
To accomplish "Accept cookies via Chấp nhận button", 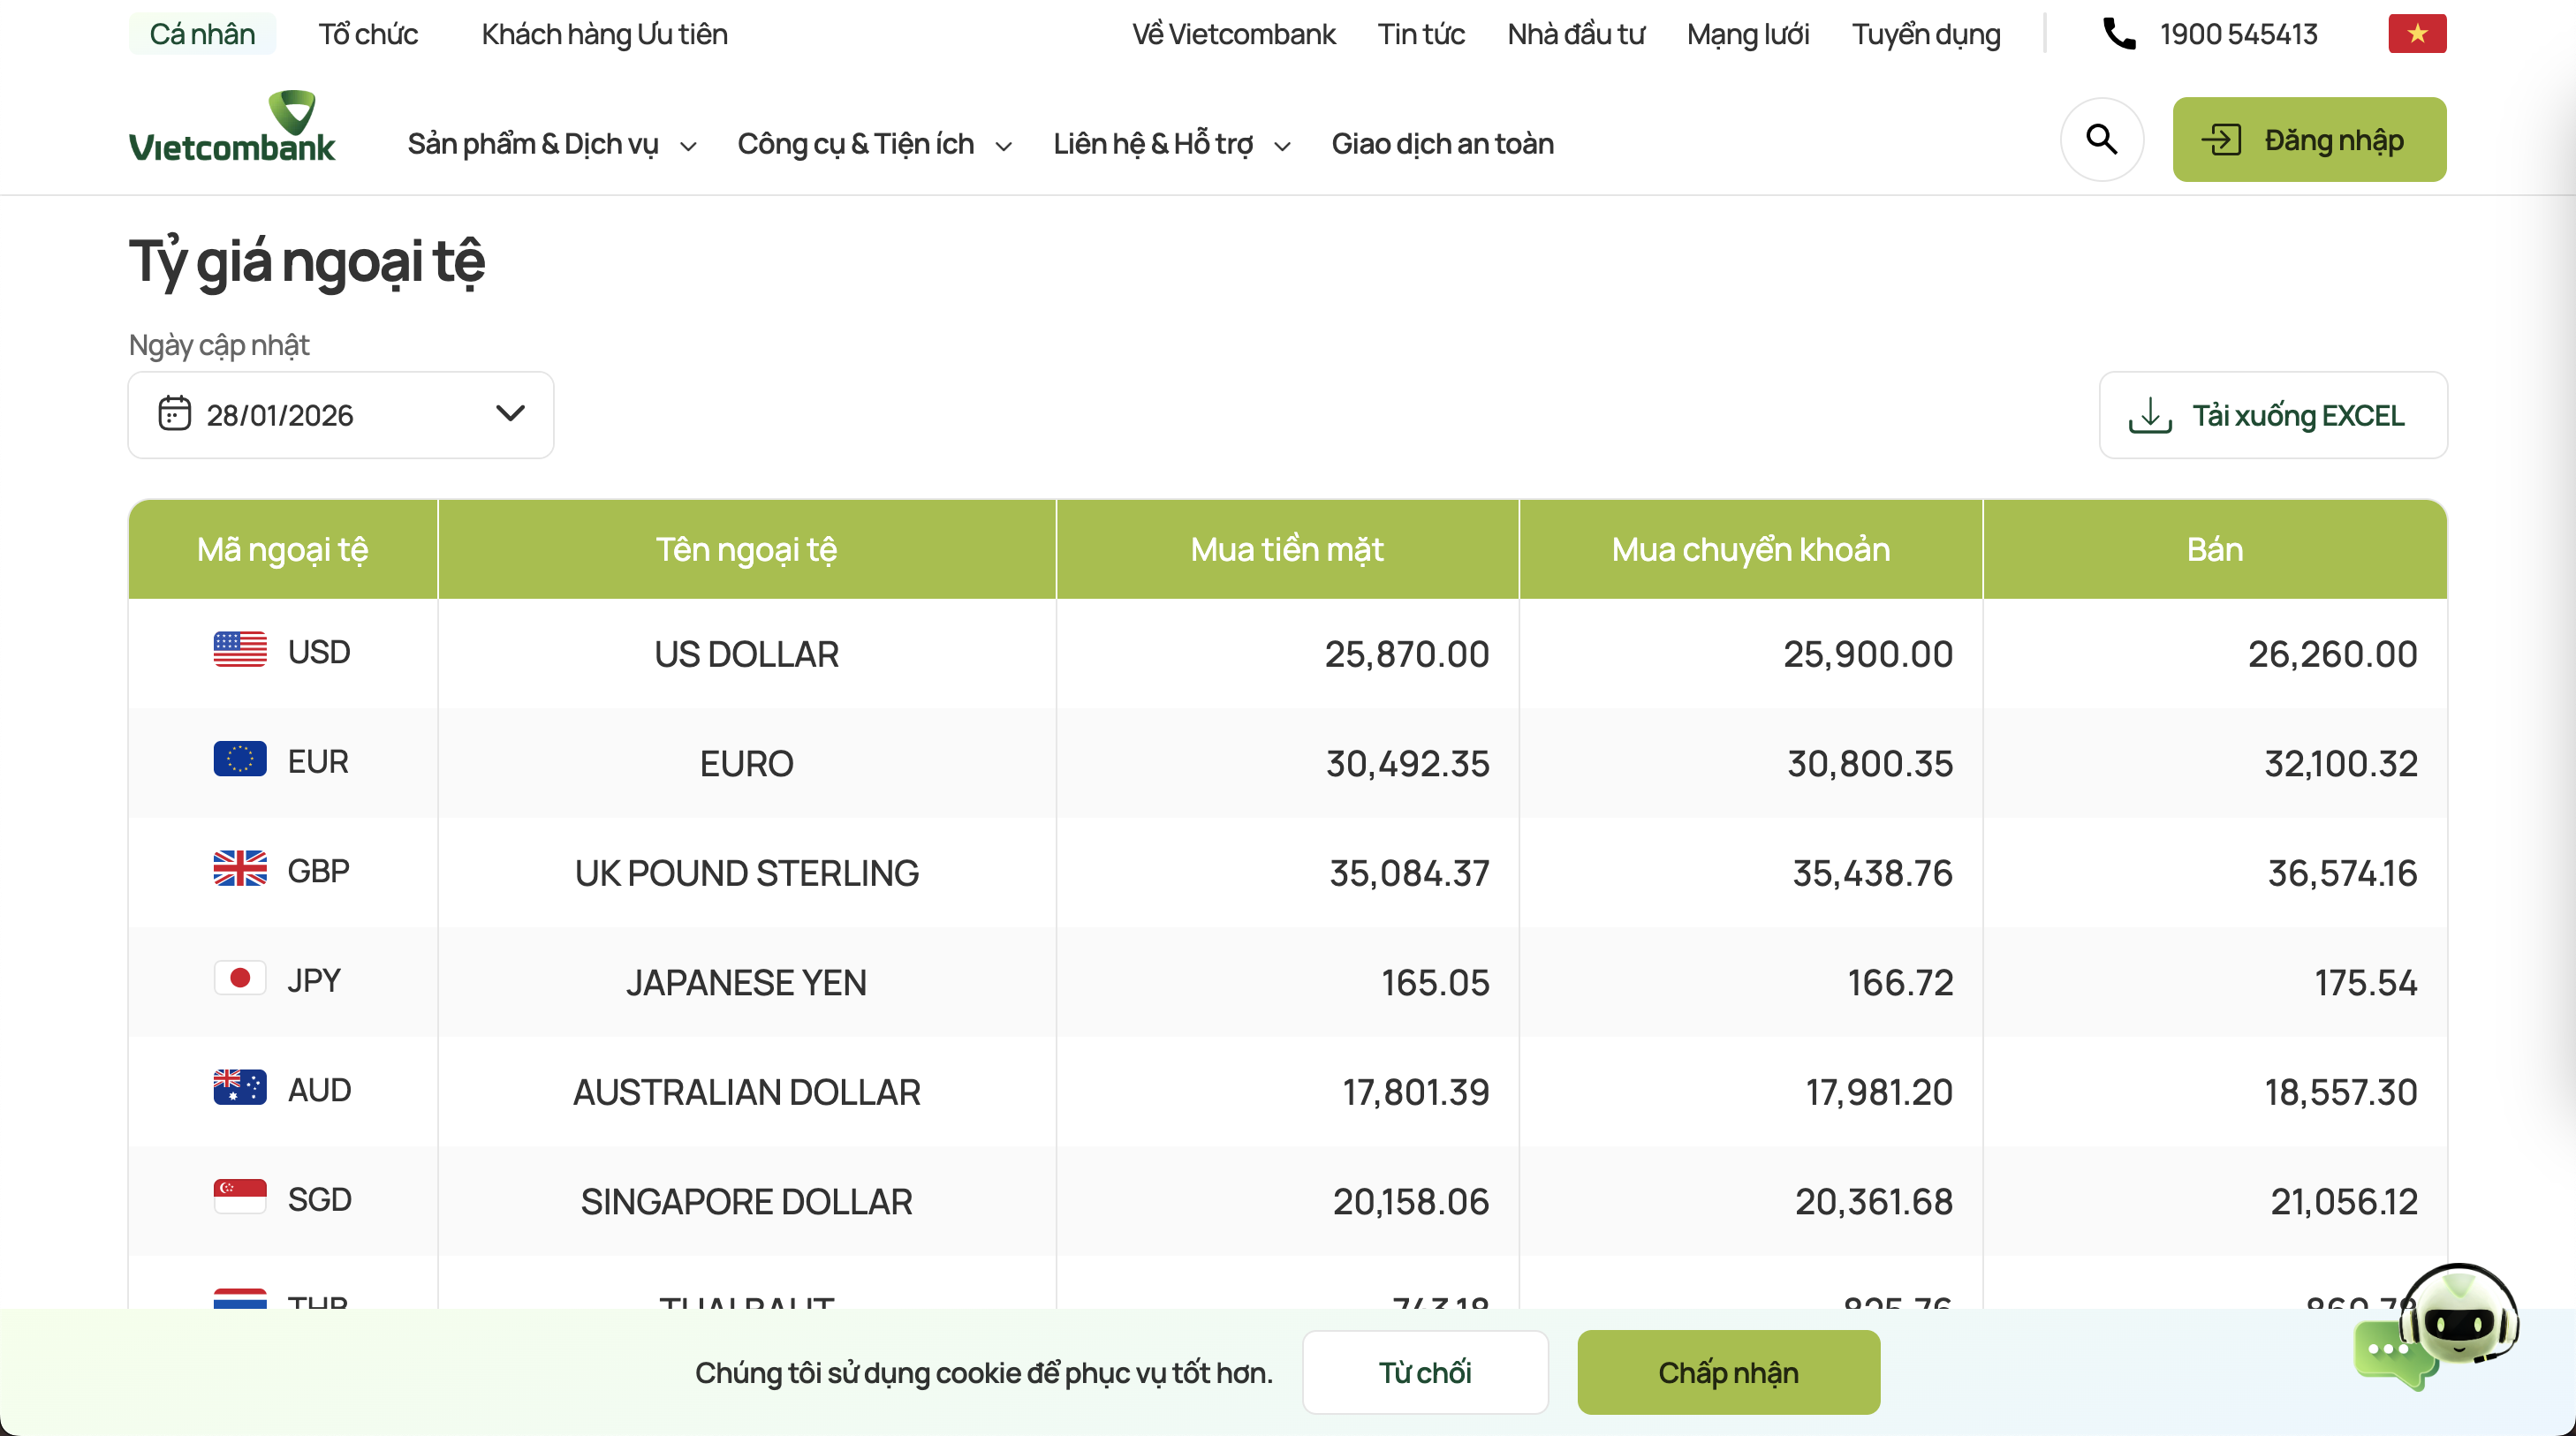I will pos(1729,1372).
